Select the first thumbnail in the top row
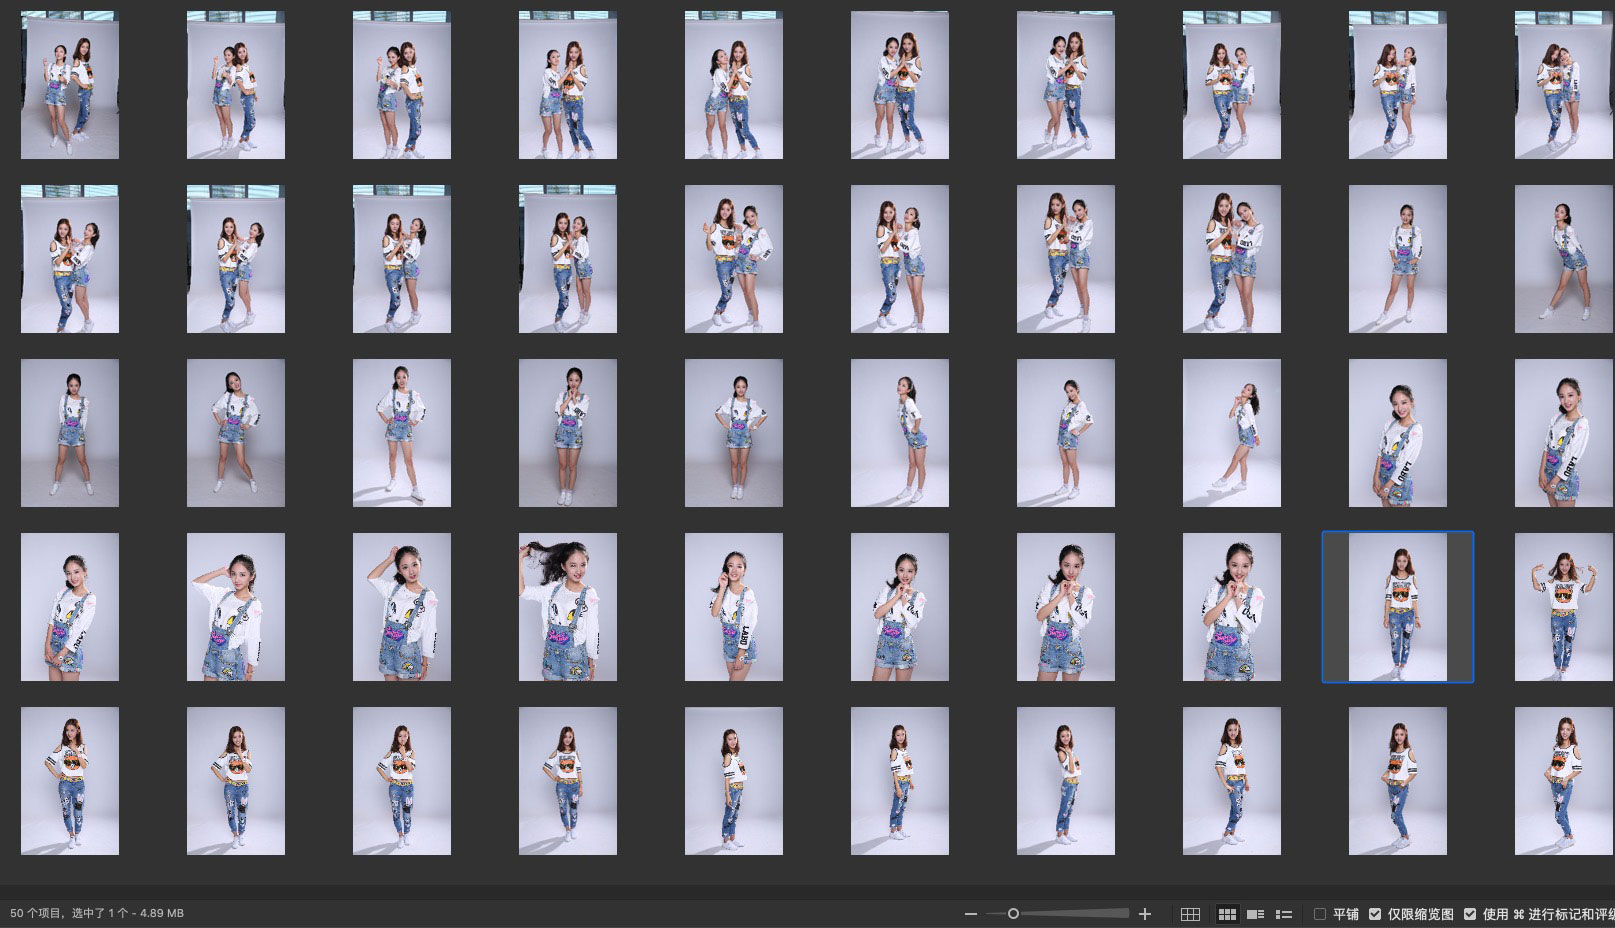 [70, 85]
